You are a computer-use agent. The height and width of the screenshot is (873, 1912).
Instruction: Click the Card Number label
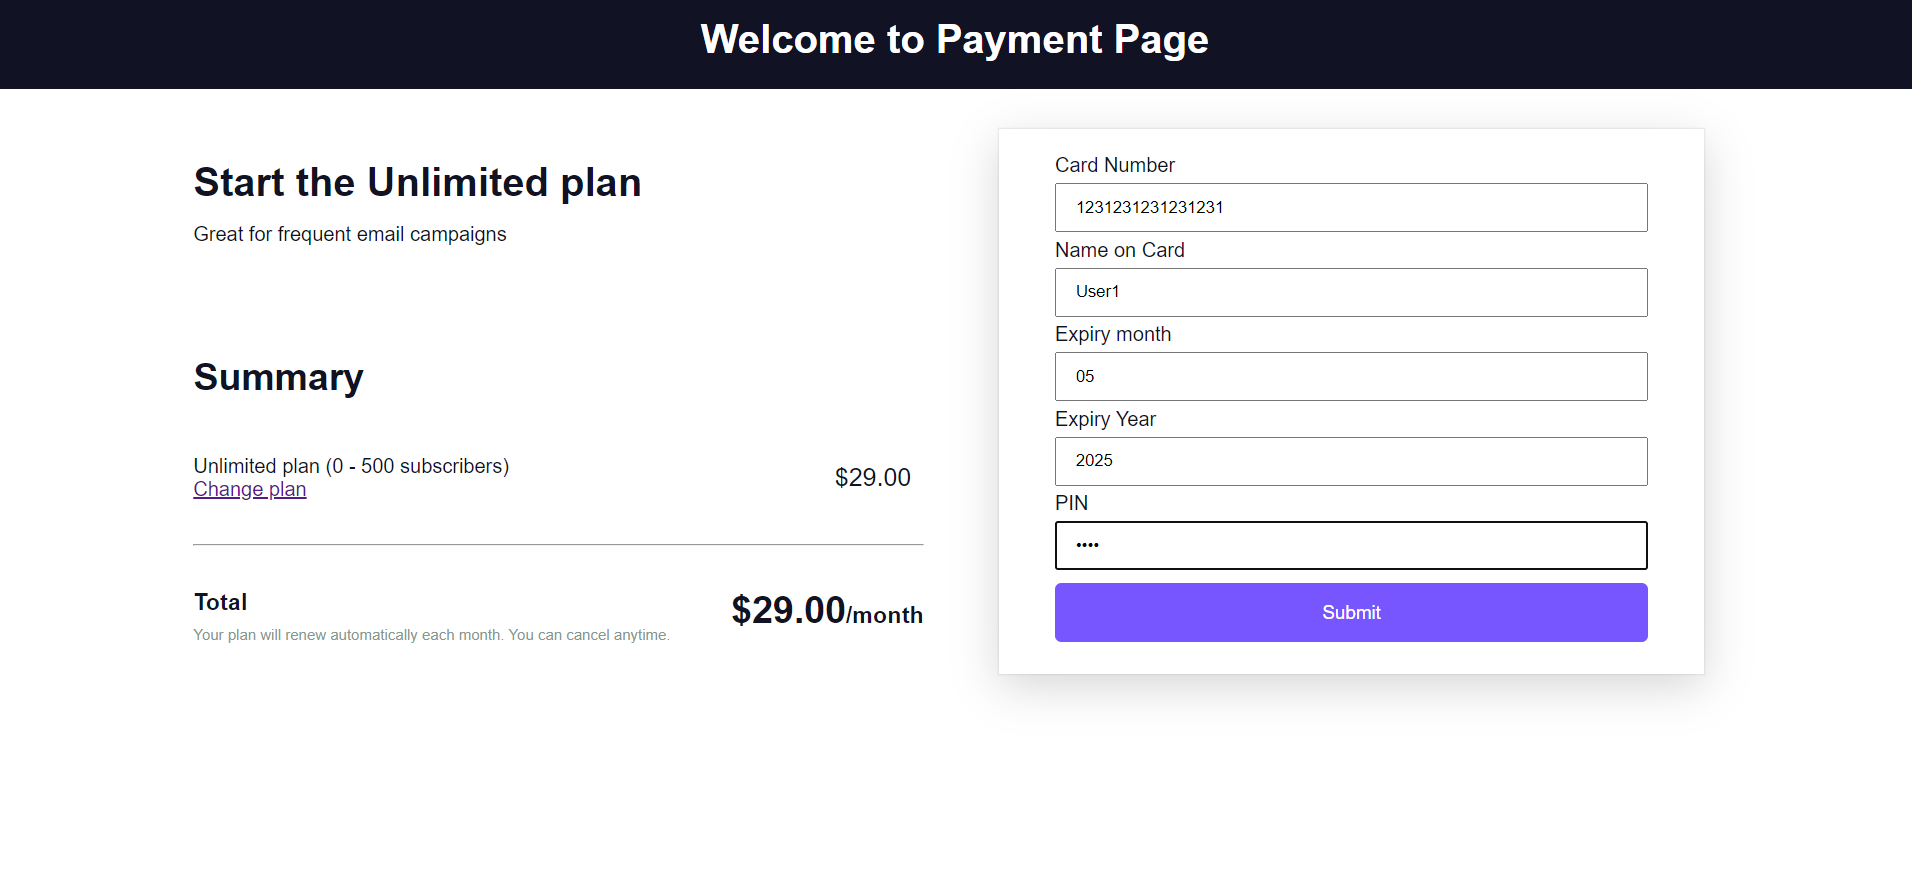1115,165
